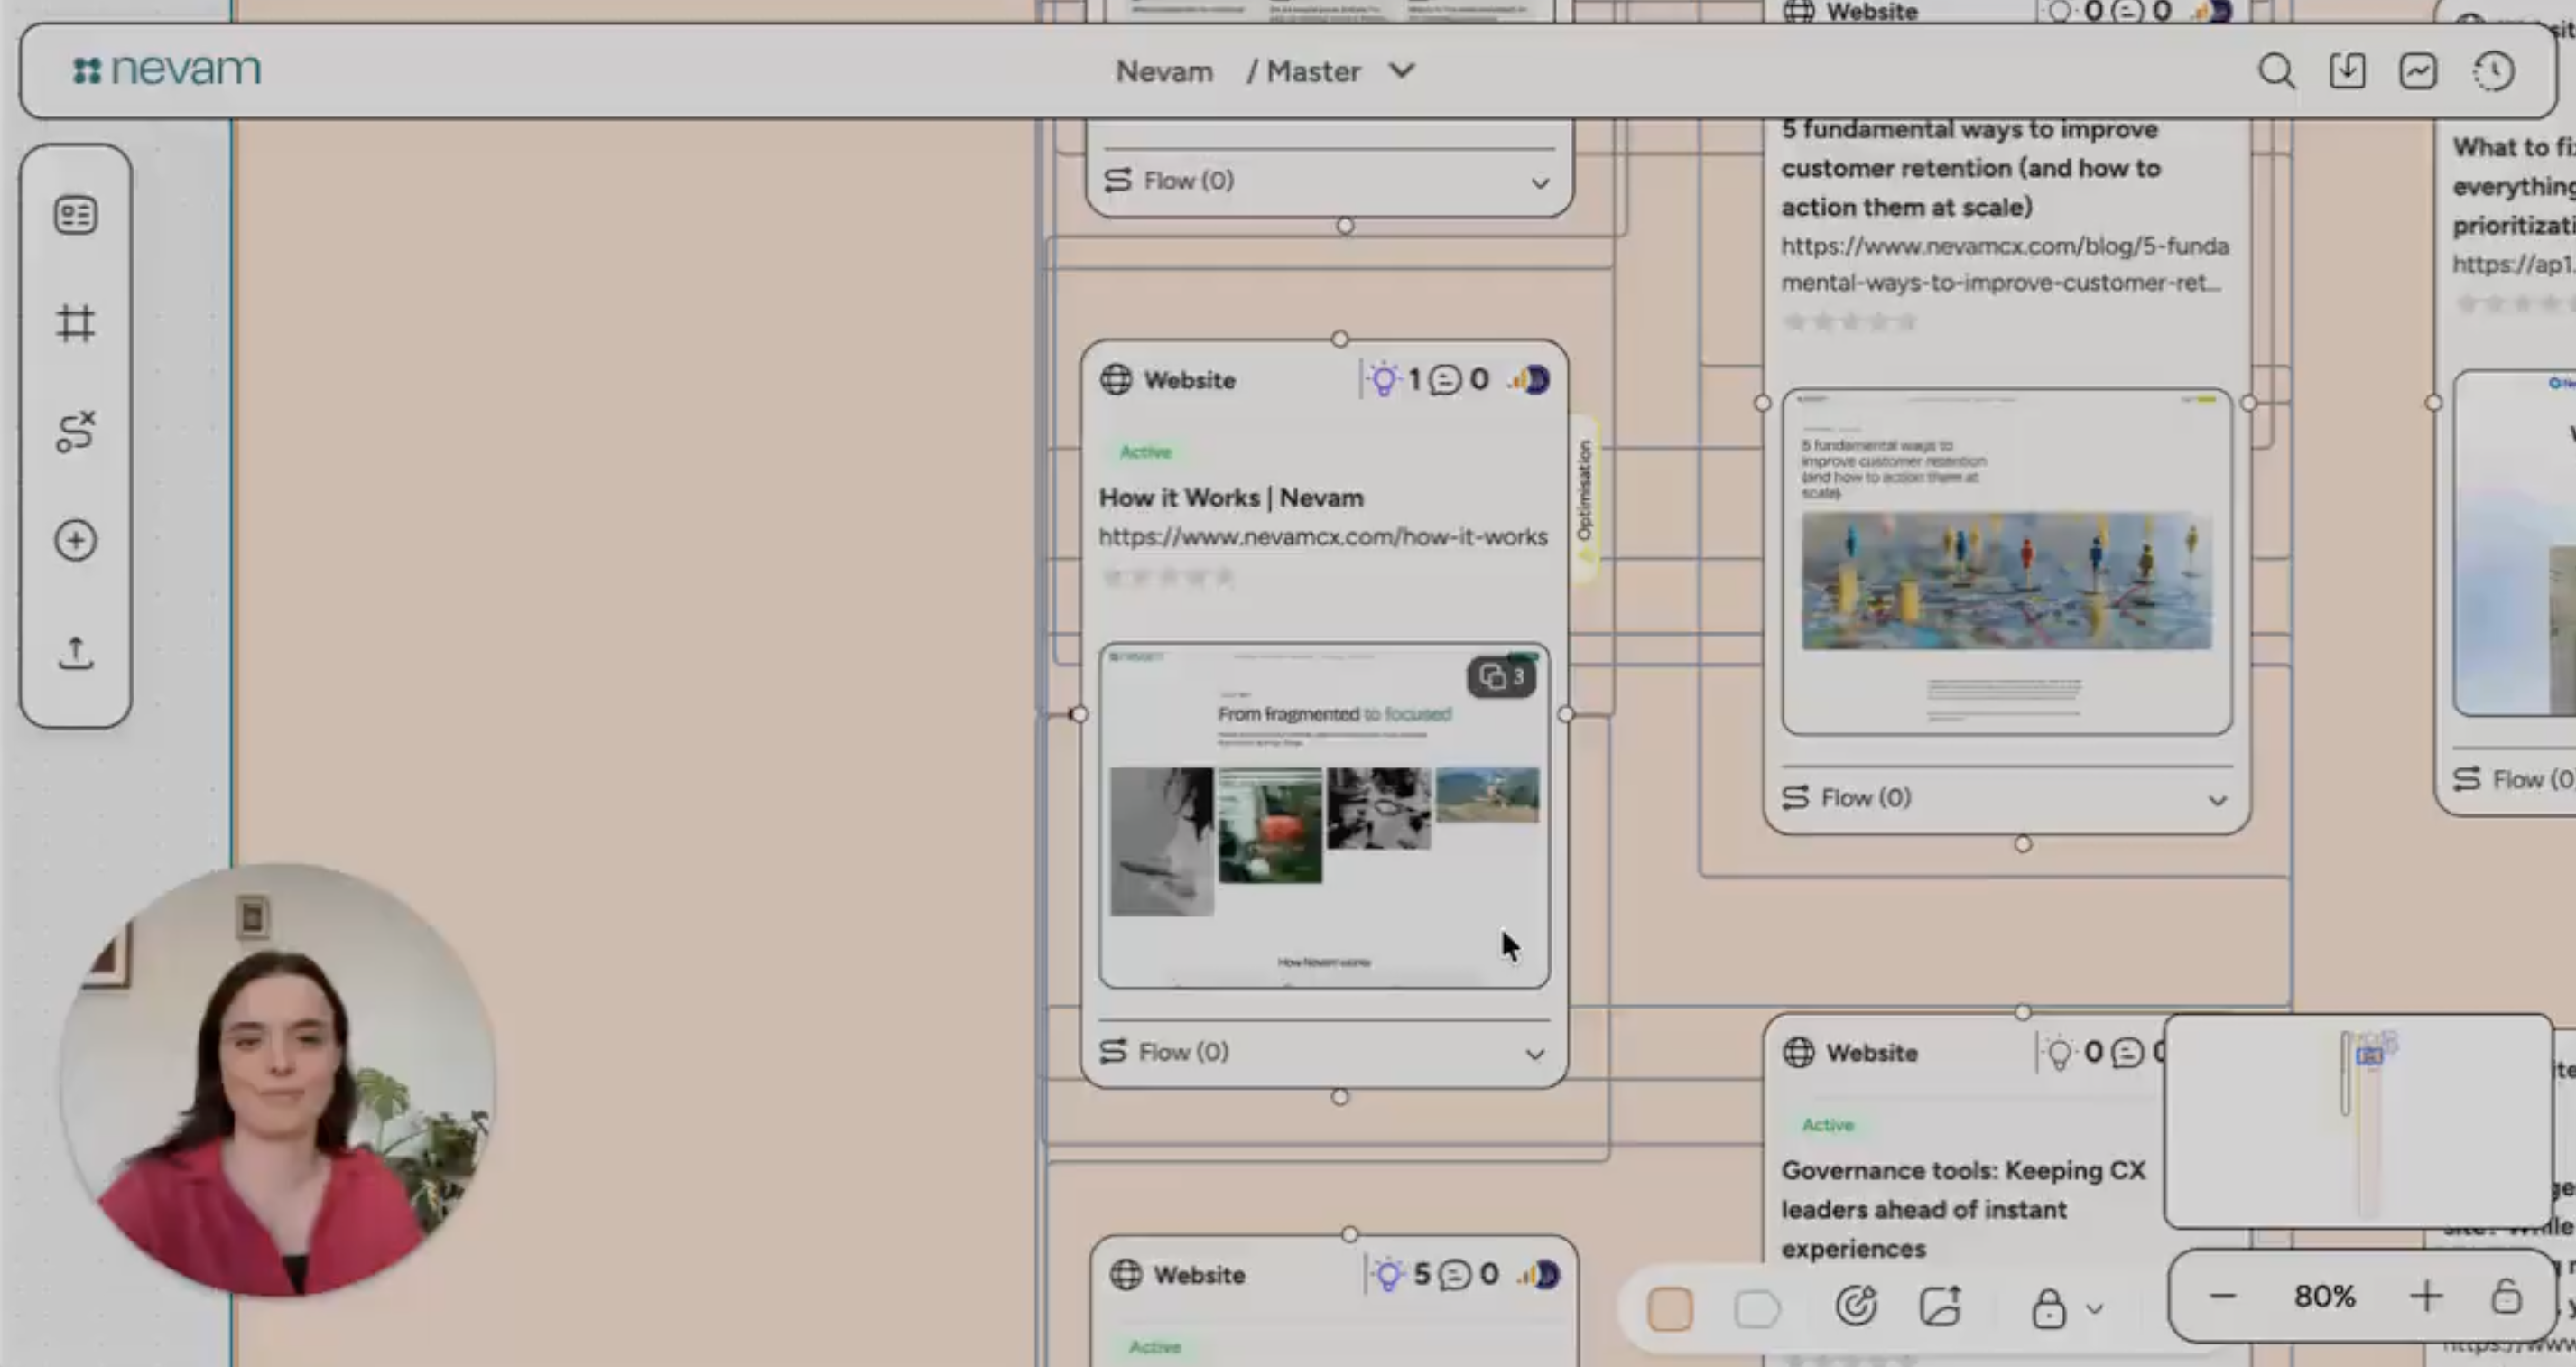This screenshot has height=1367, width=2576.
Task: Click lightbulb on Governance tools card
Action: pos(2059,1053)
